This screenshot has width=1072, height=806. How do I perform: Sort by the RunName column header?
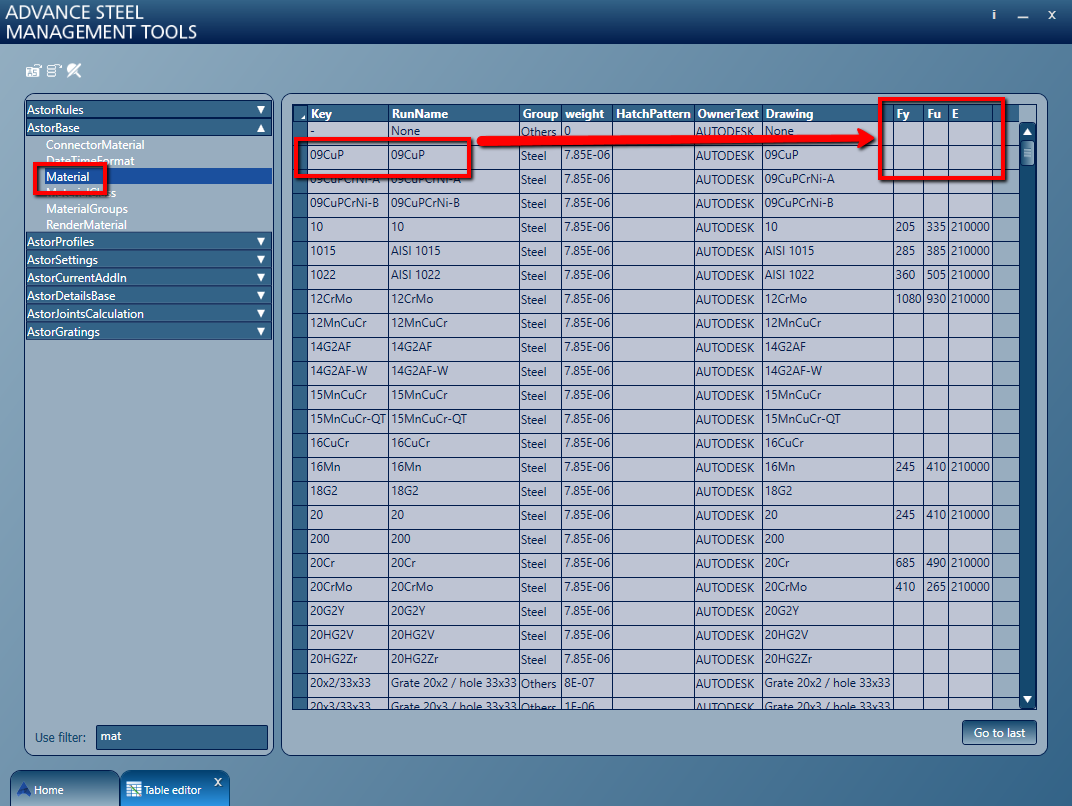click(454, 113)
